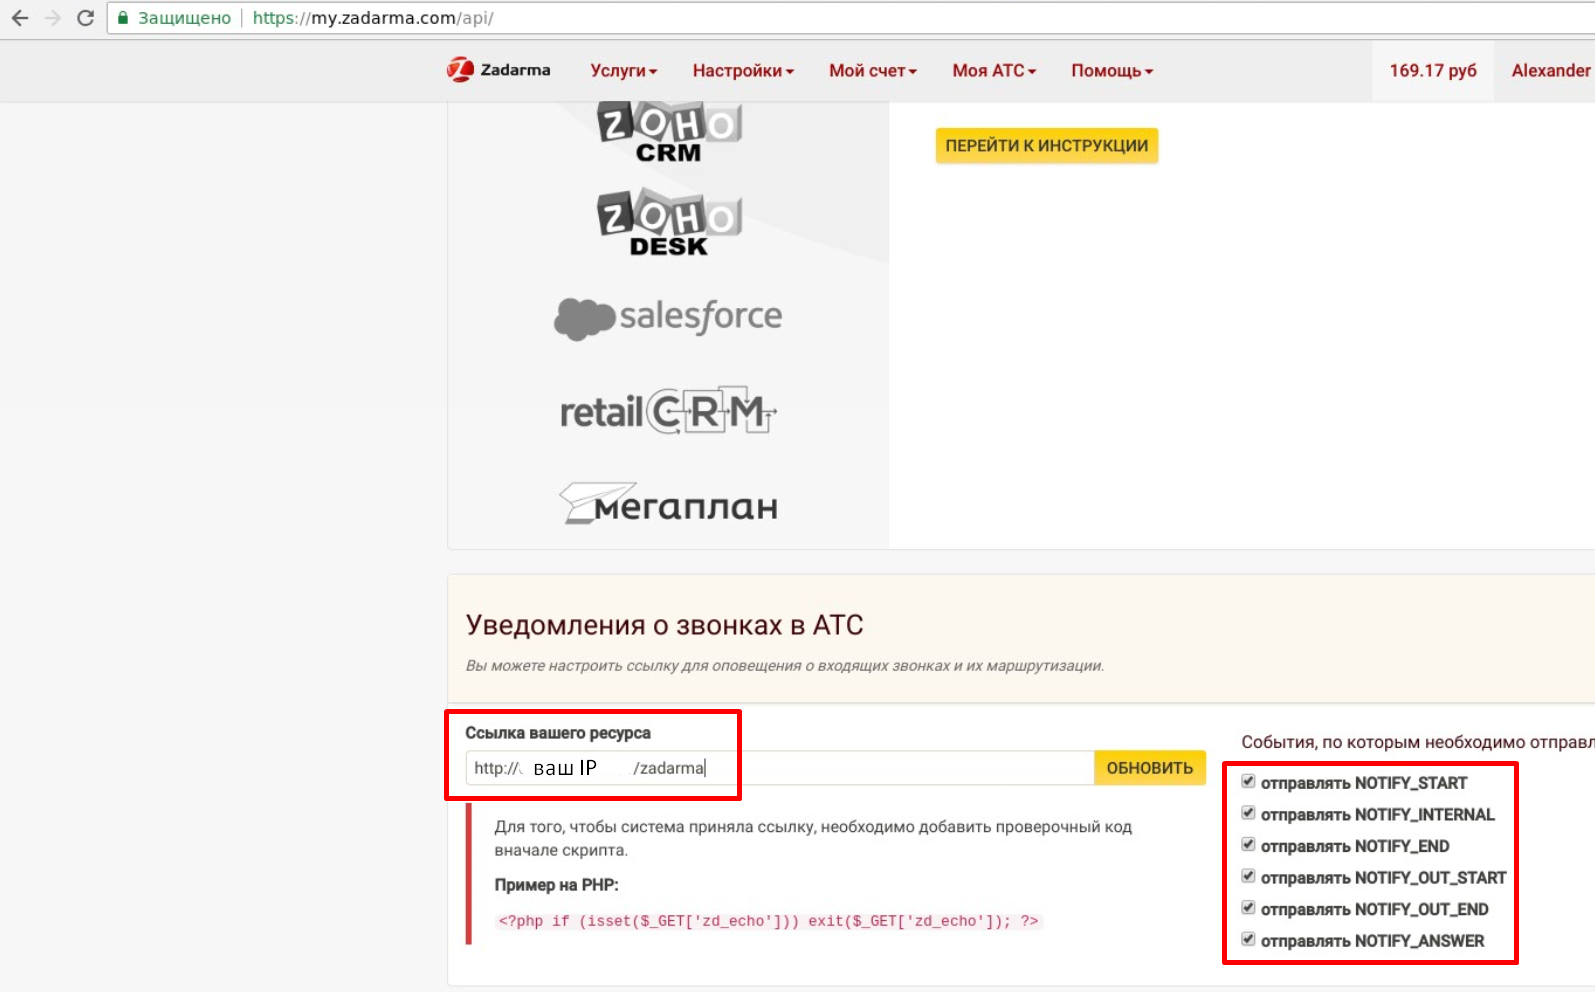Select the Zoho Desk integration logo
Screen dimensions: 1595x992
pos(669,222)
